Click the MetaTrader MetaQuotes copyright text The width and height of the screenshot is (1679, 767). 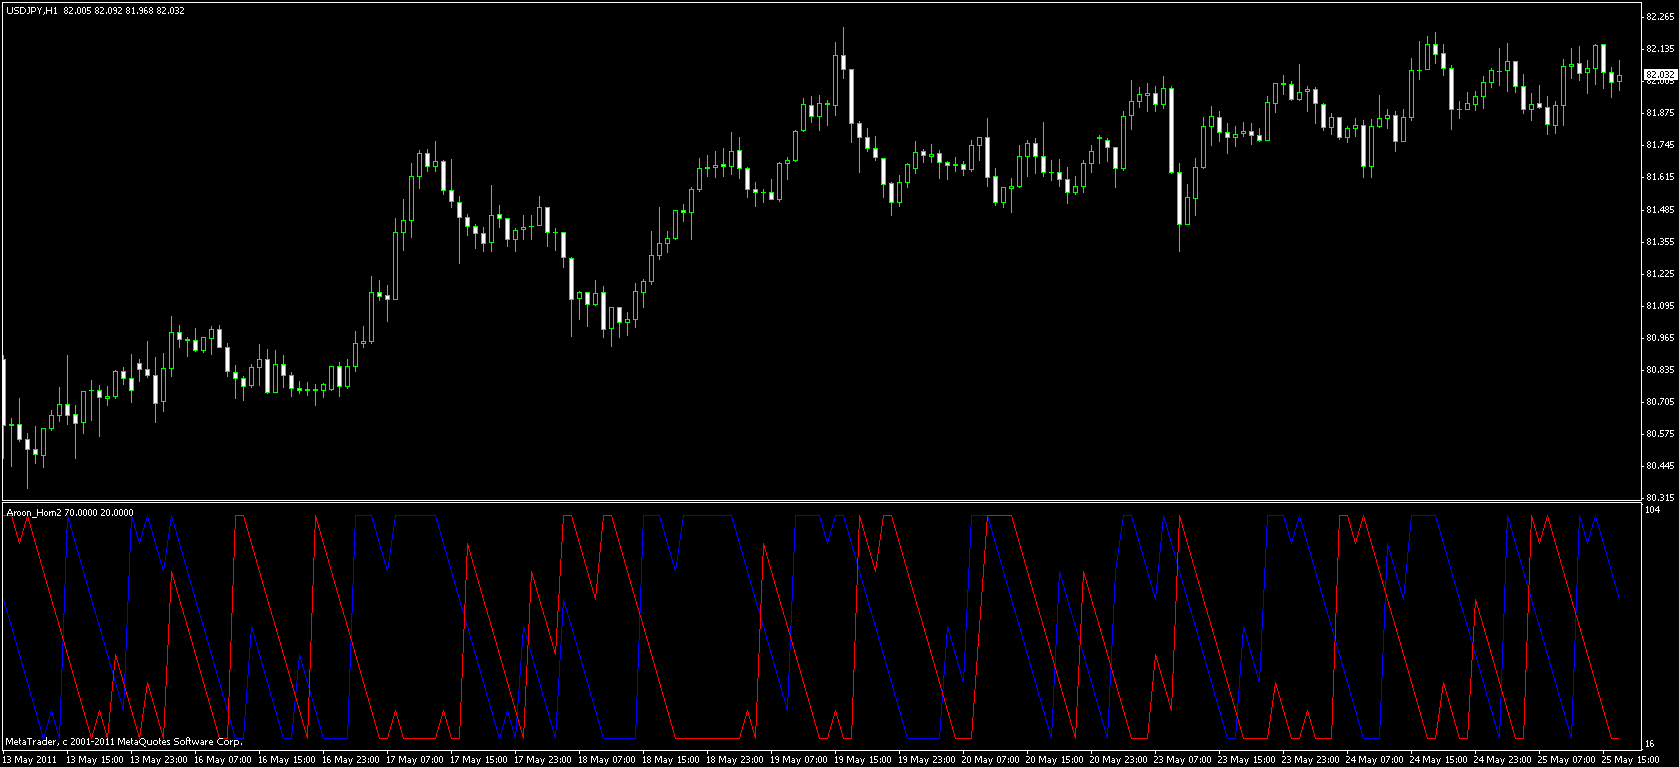click(123, 742)
